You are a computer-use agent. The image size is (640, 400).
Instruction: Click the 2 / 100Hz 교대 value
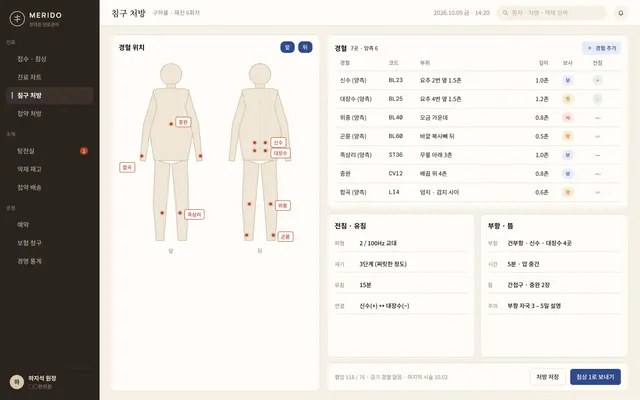pos(378,243)
